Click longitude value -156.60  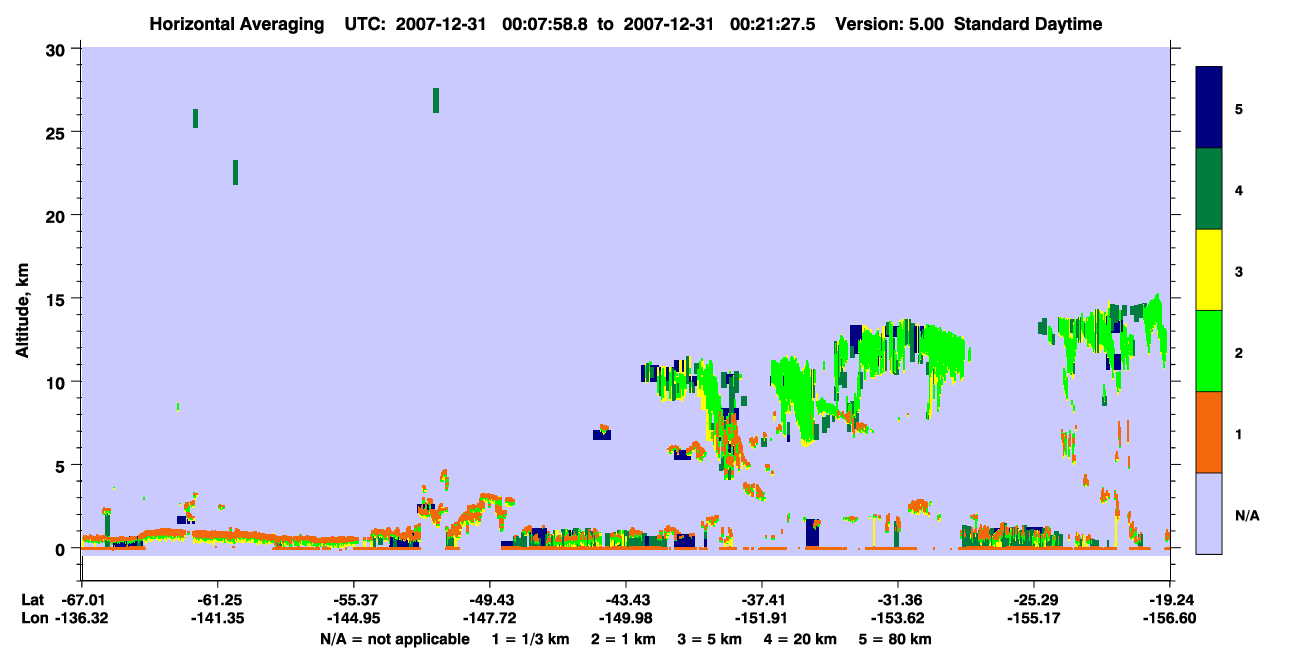coord(1169,619)
